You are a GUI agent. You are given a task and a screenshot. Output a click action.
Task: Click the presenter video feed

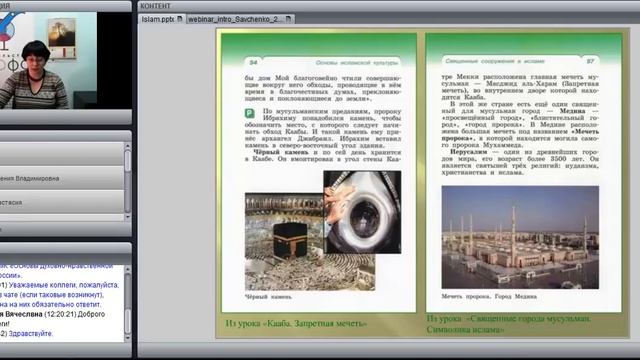48,60
